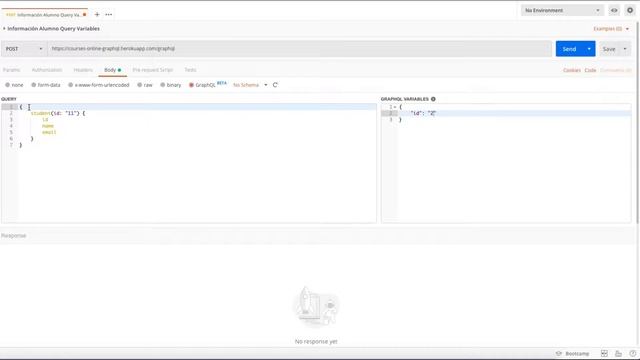Expand the Examples dropdown
This screenshot has width=640, height=360.
click(611, 29)
